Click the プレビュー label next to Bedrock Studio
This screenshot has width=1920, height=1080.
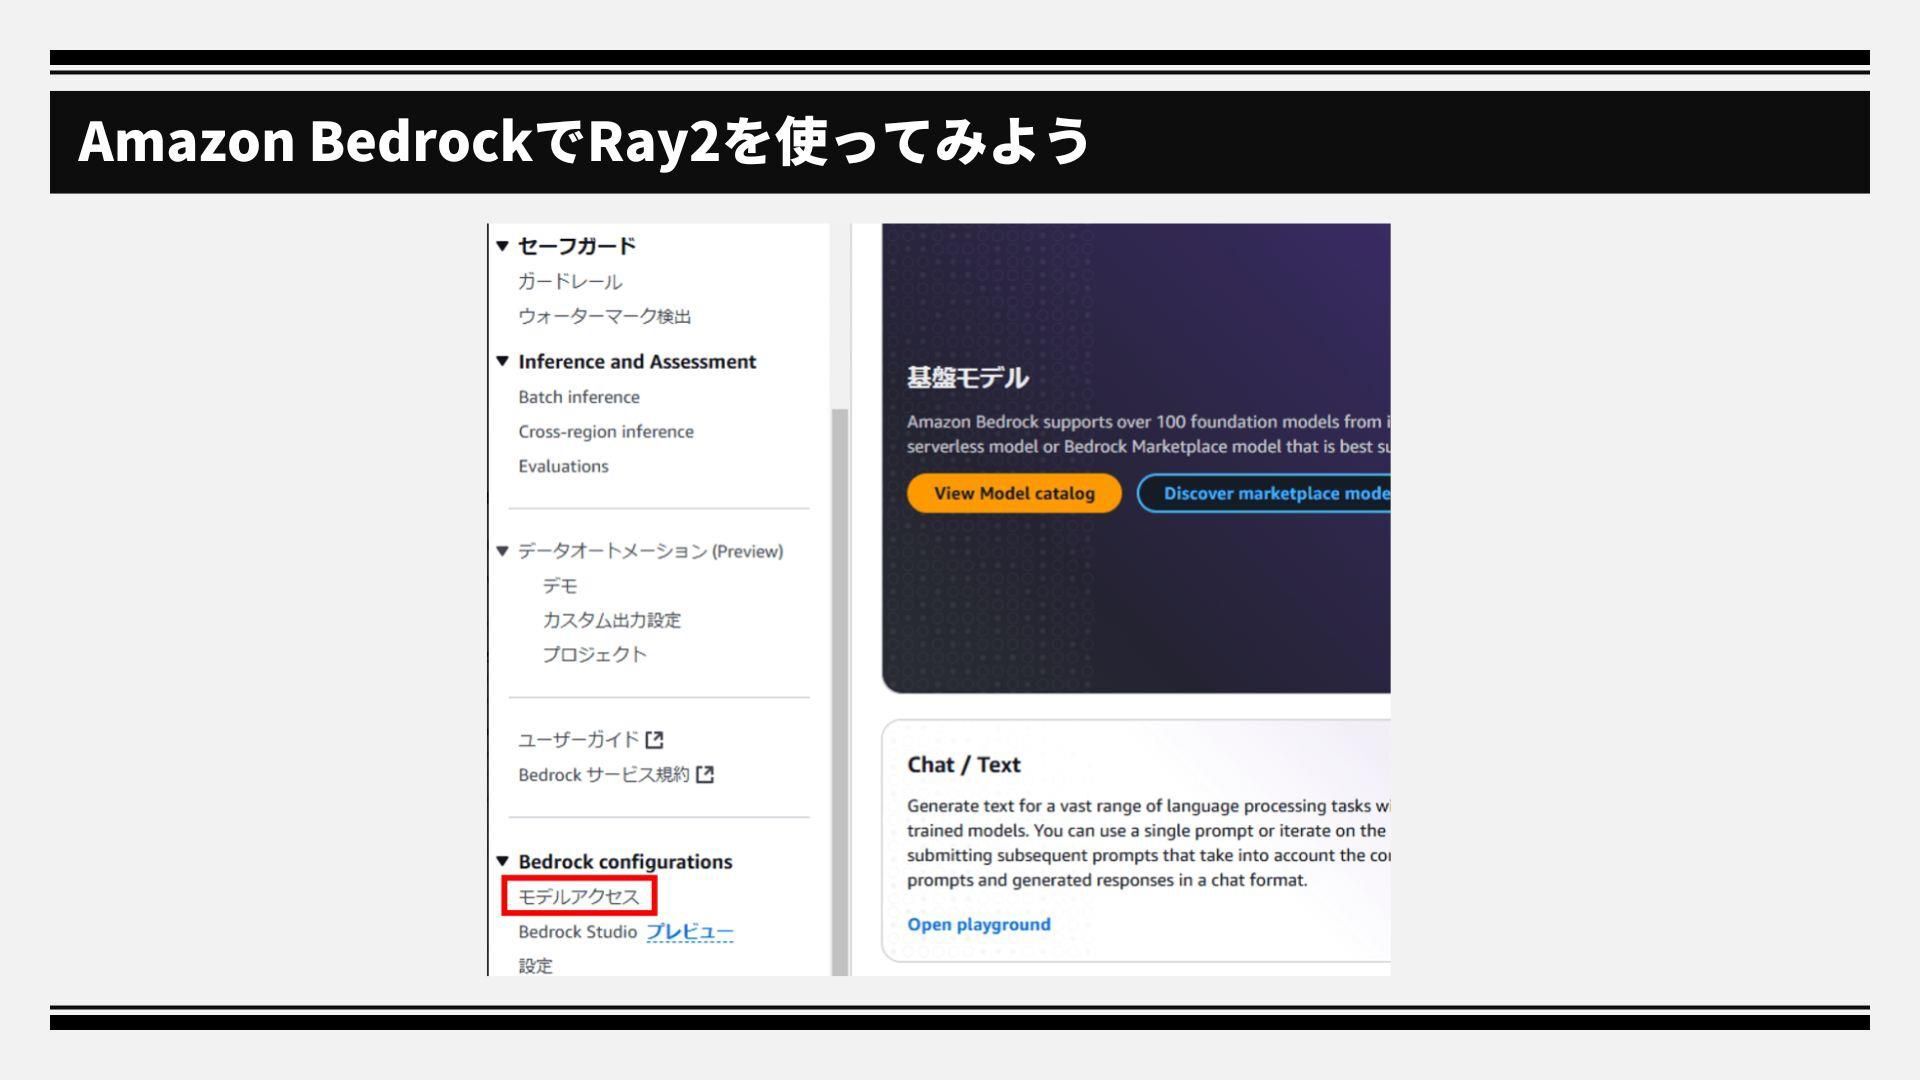690,932
